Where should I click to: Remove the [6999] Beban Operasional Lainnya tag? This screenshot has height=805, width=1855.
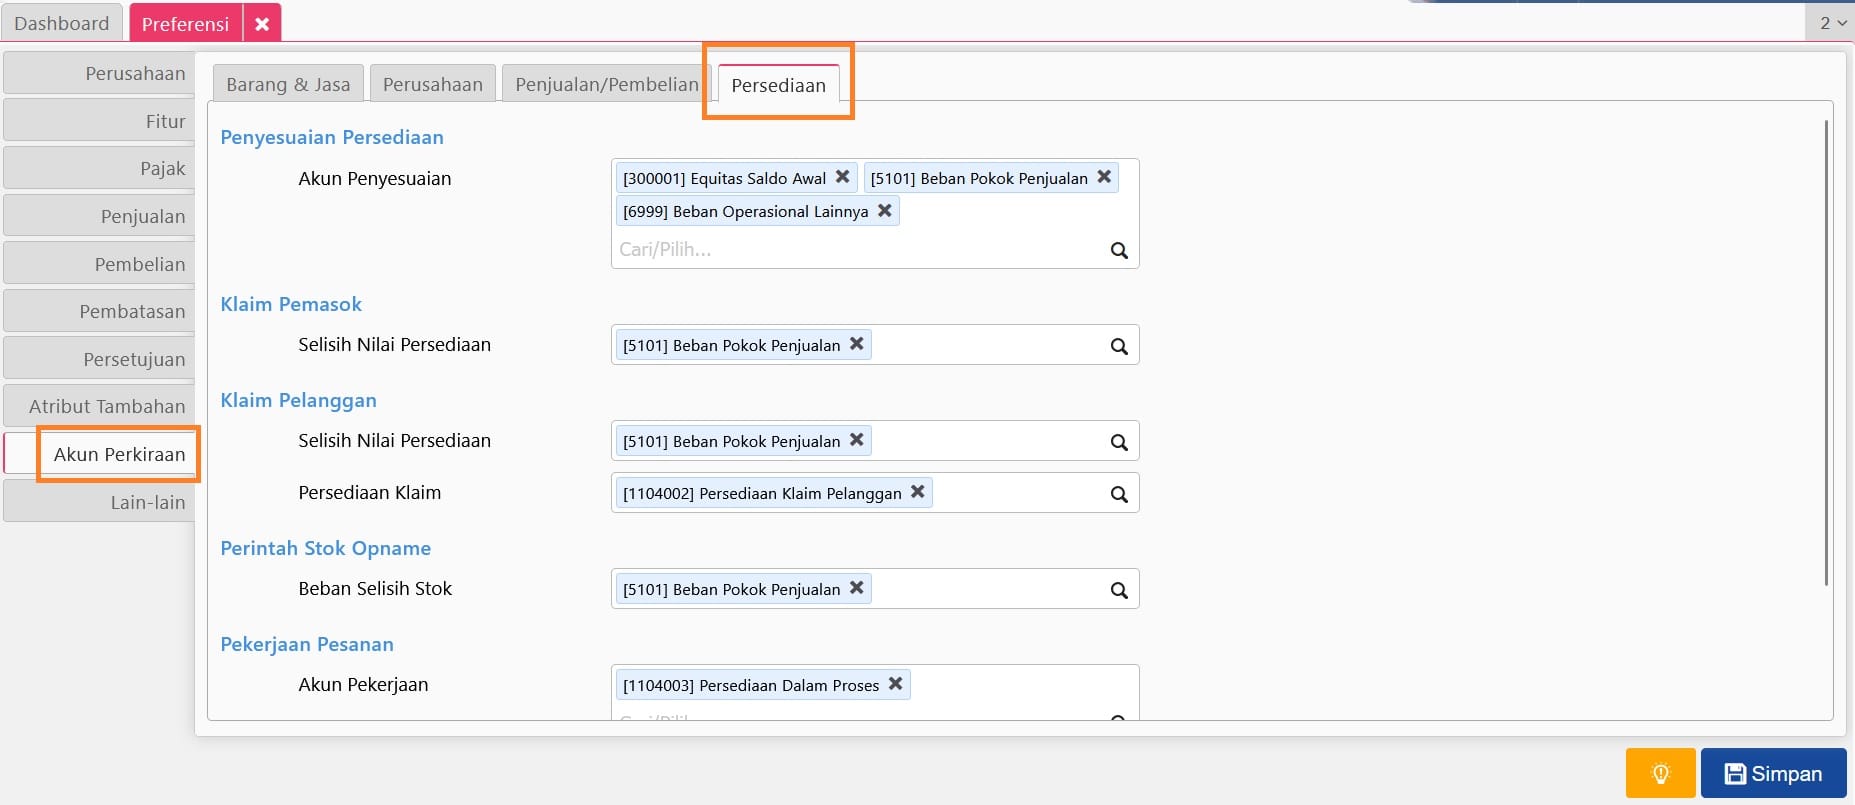(x=884, y=211)
